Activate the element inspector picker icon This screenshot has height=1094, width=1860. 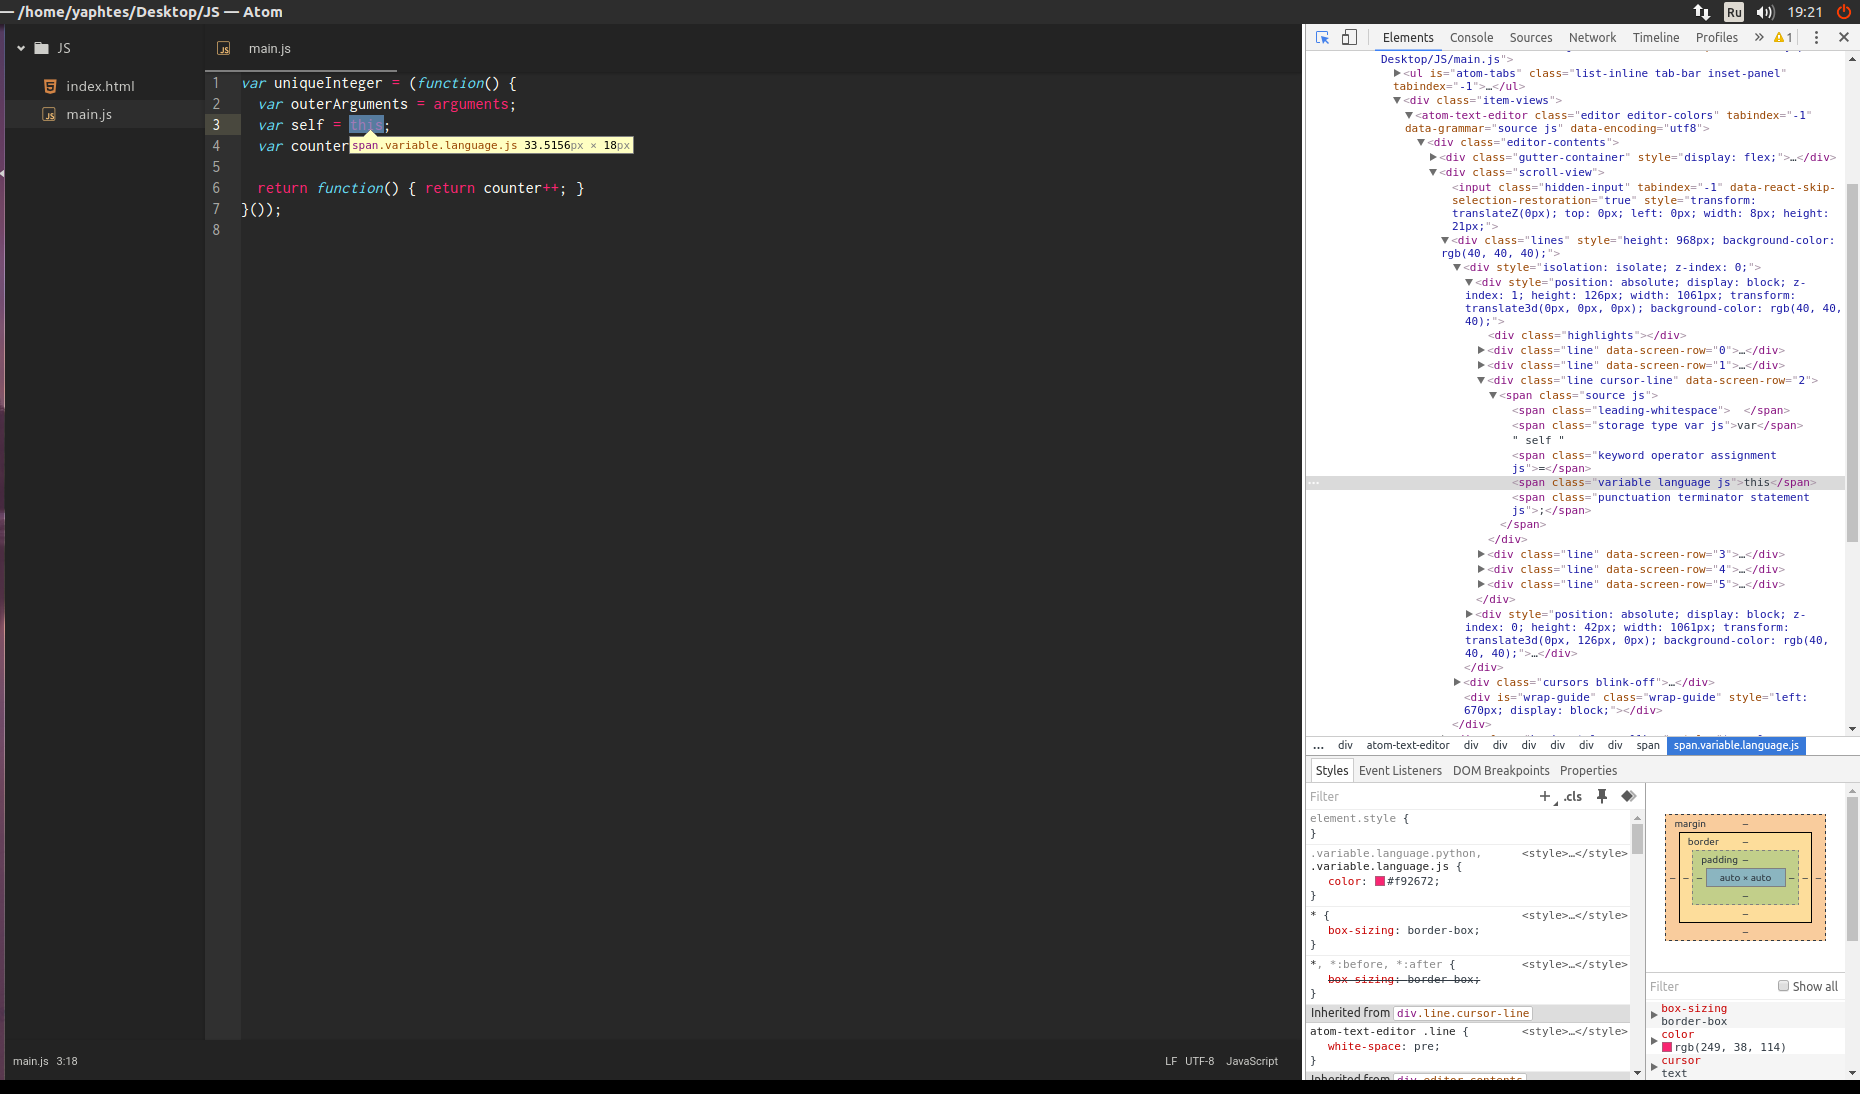(x=1322, y=37)
